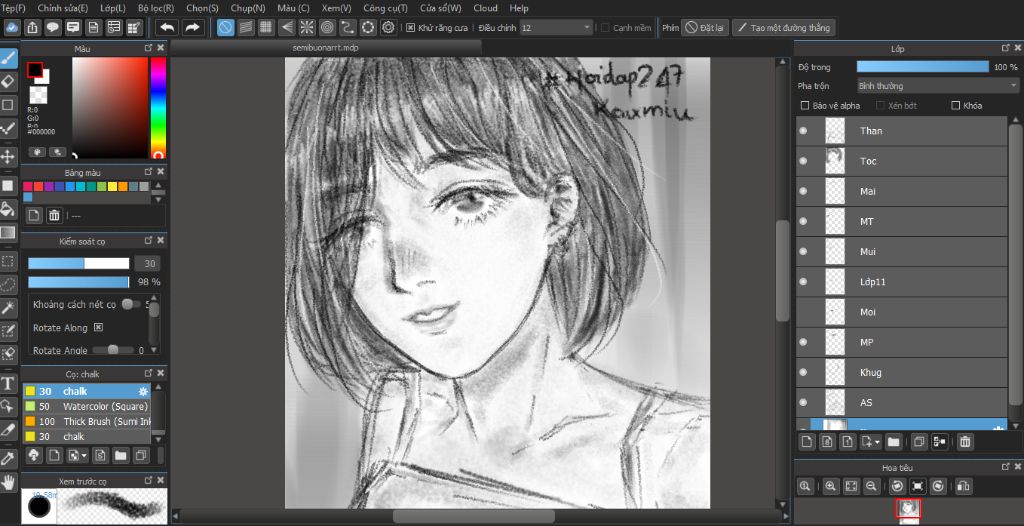Open new layer type dropdown arrow

coord(879,443)
